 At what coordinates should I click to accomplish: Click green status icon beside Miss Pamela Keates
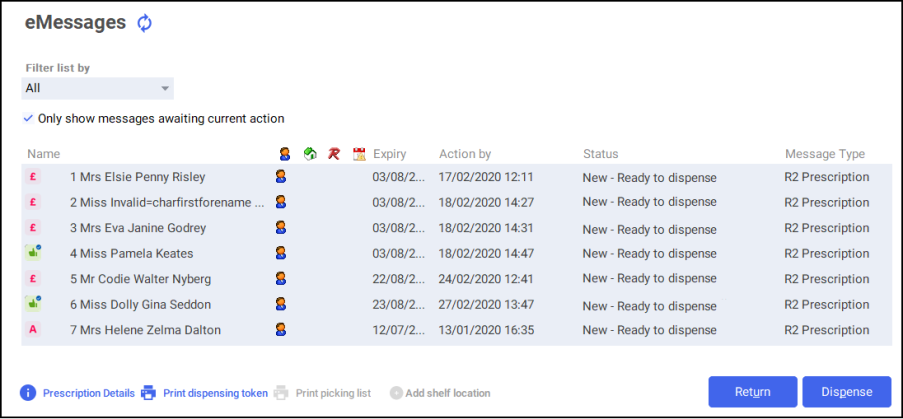[34, 253]
